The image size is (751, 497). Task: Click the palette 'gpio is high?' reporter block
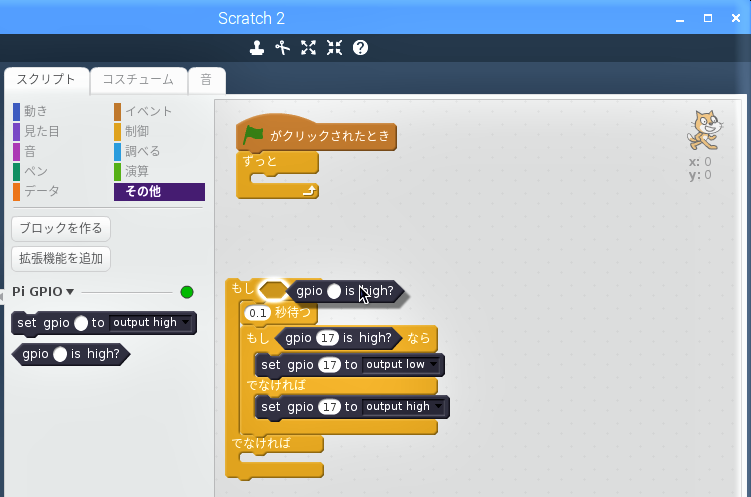[x=70, y=354]
